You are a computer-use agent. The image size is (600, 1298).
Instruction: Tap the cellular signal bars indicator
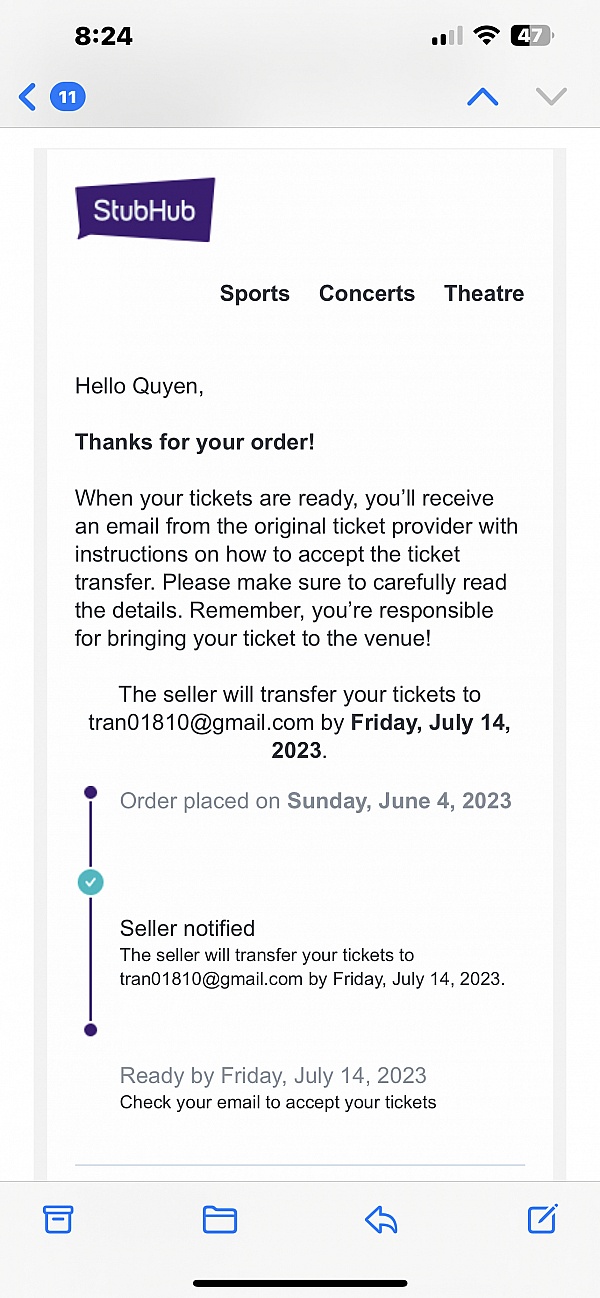(x=446, y=34)
